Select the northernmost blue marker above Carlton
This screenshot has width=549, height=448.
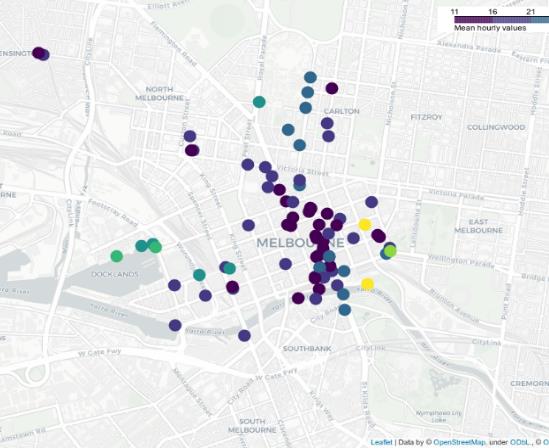pyautogui.click(x=311, y=77)
